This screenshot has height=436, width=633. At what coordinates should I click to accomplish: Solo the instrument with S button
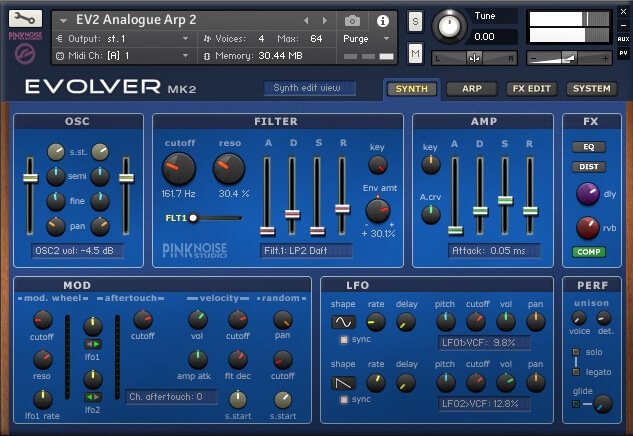(415, 21)
